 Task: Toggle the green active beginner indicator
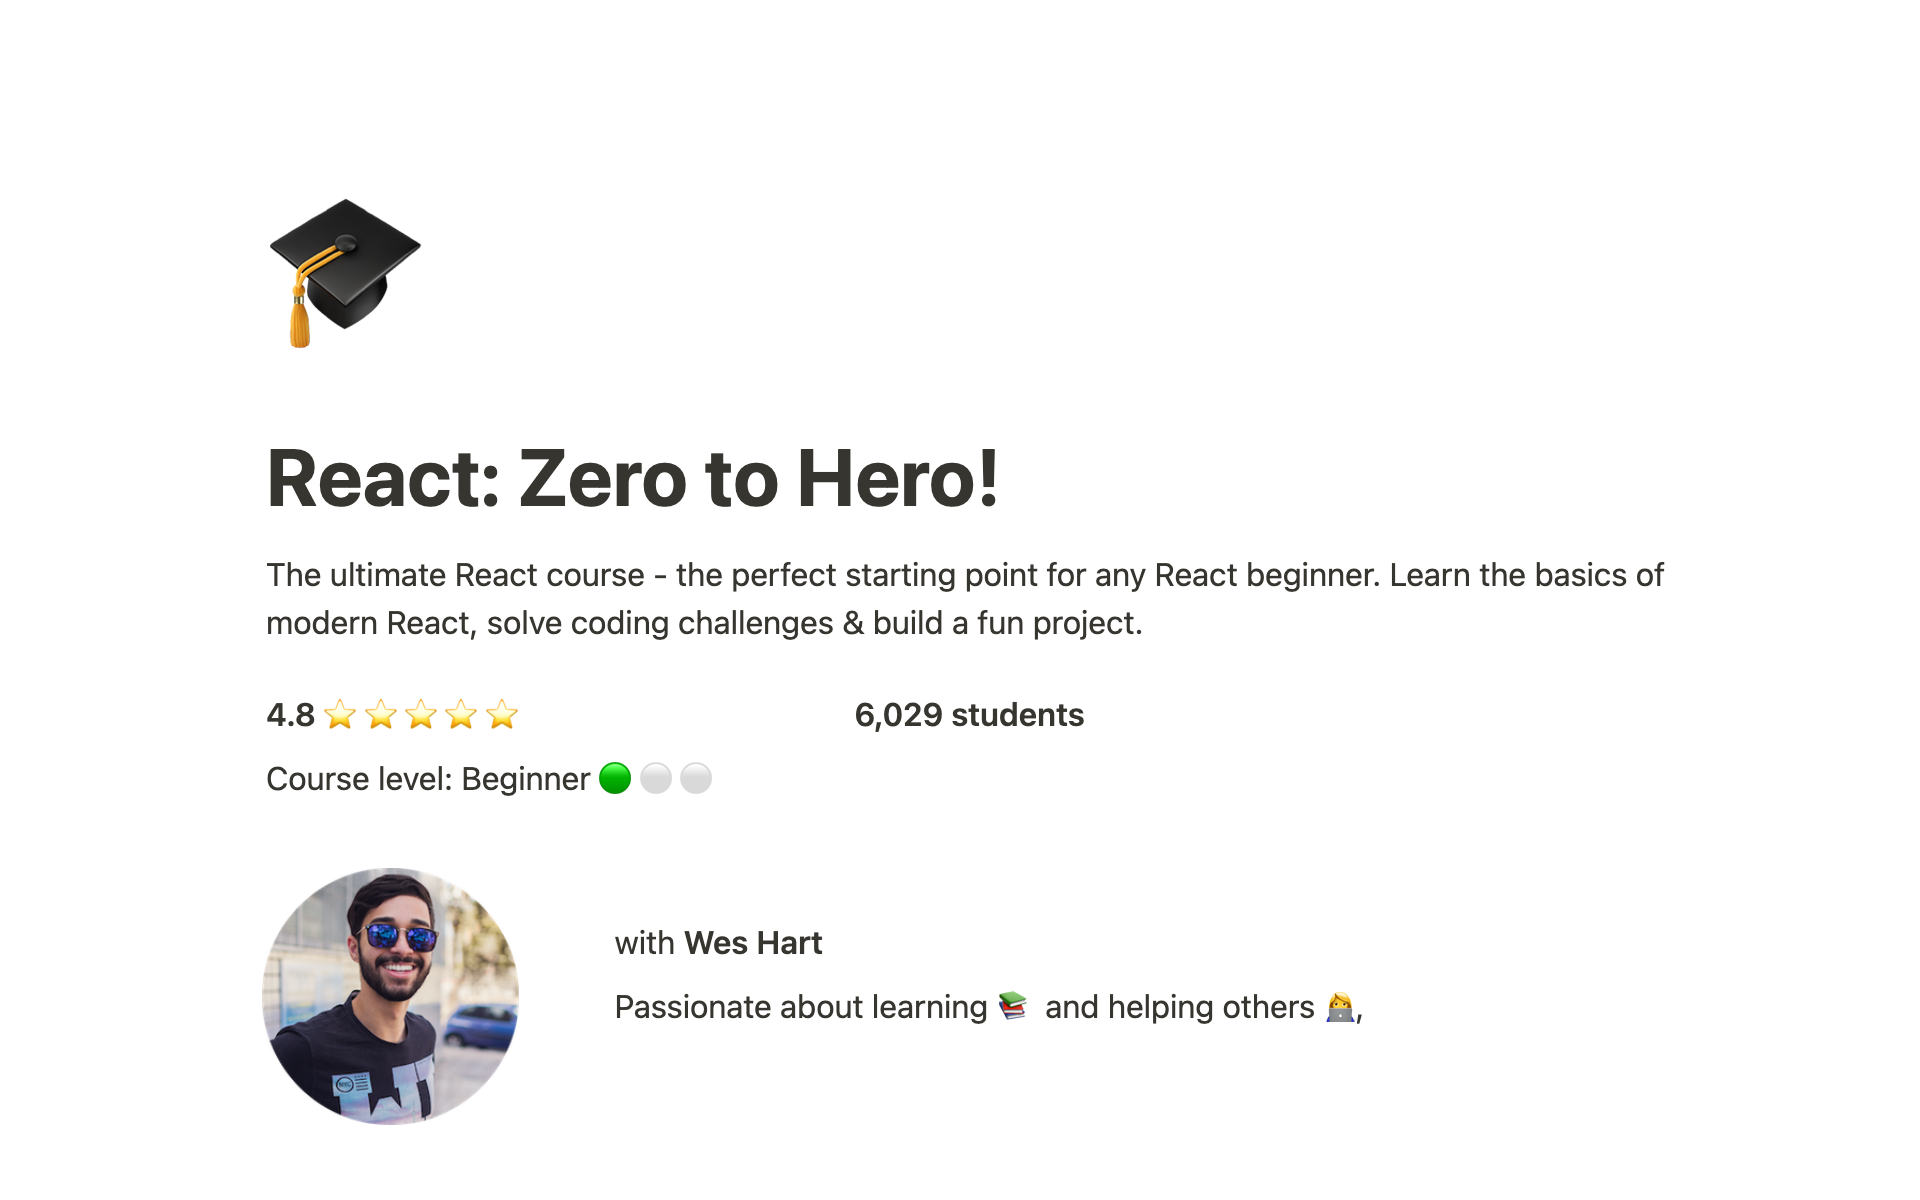coord(615,778)
